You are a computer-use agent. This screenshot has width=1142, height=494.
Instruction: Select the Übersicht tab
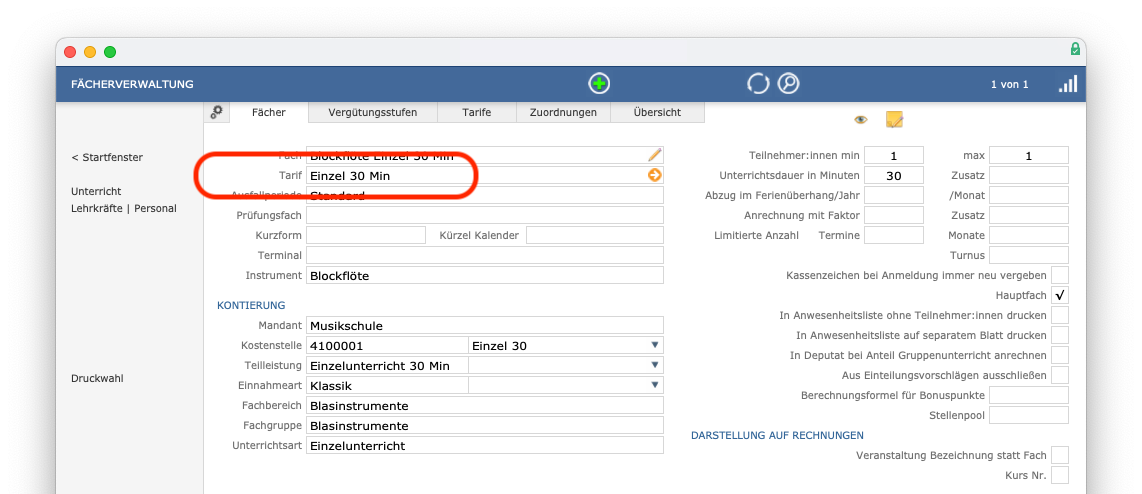(x=657, y=112)
